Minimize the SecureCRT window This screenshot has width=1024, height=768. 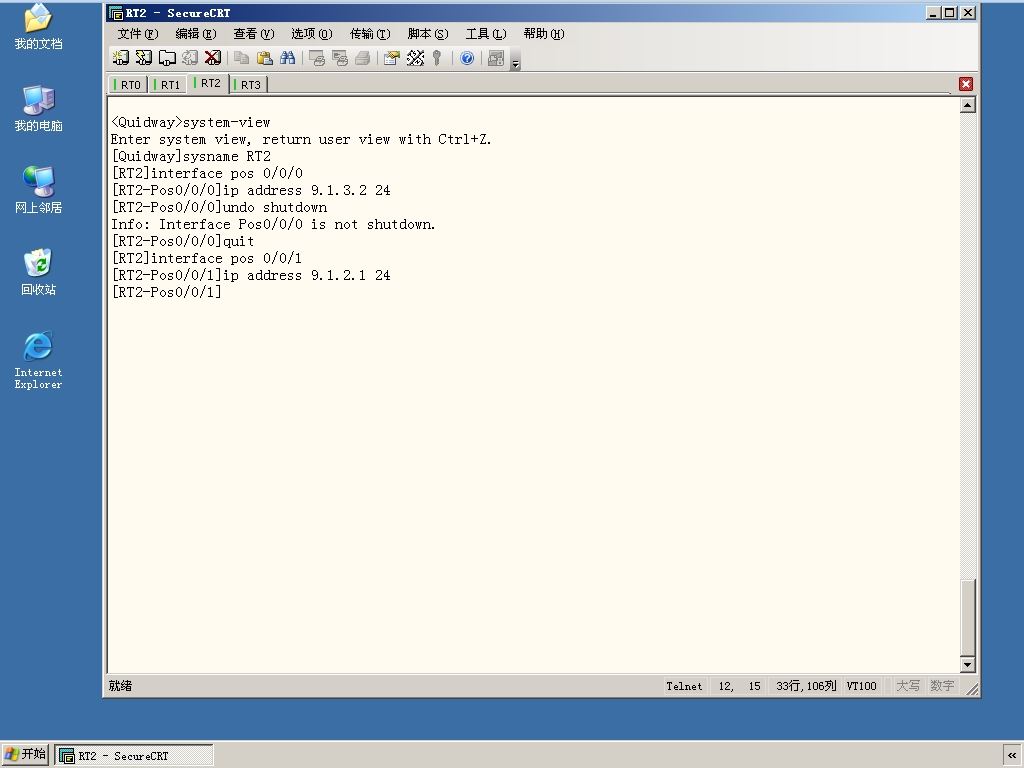[933, 13]
